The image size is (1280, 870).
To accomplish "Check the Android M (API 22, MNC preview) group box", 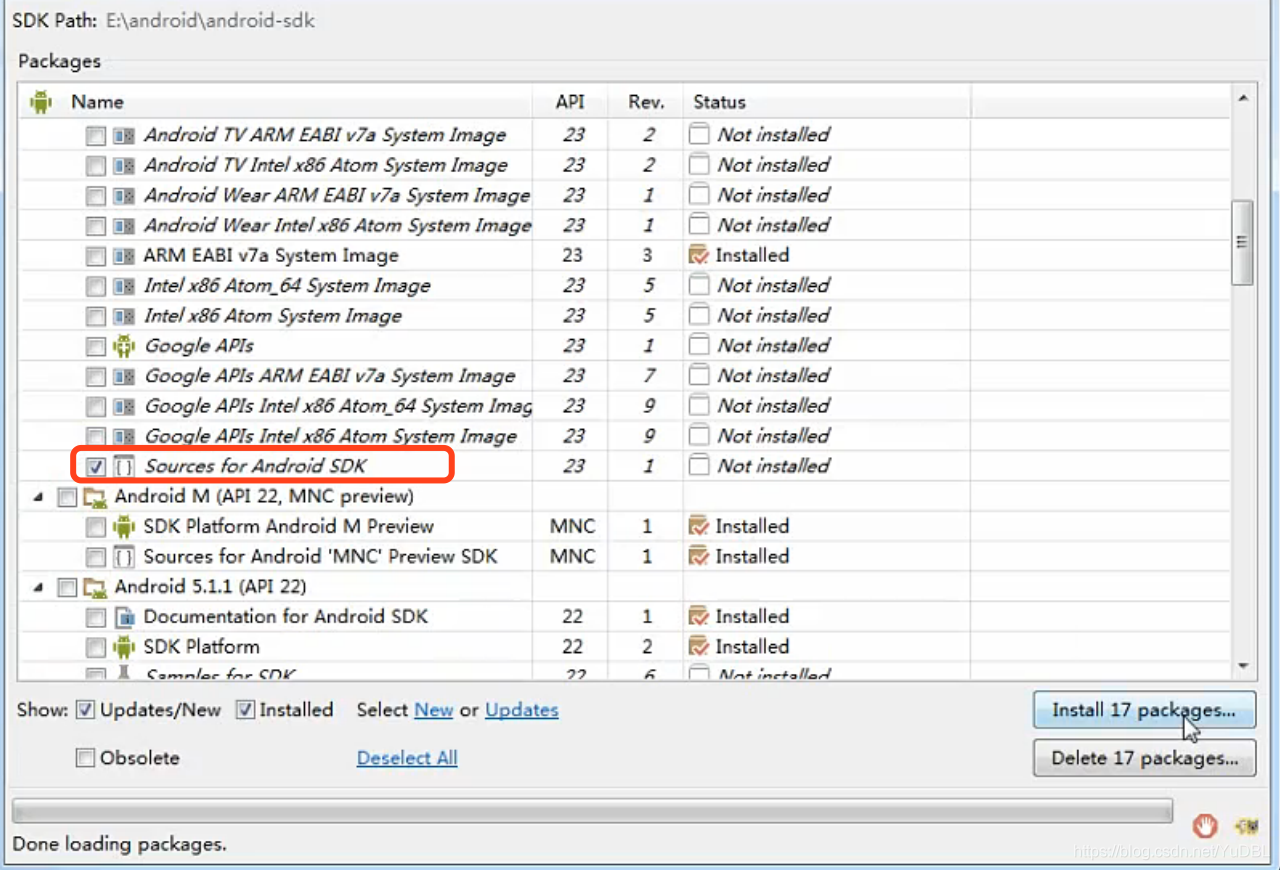I will pyautogui.click(x=66, y=497).
